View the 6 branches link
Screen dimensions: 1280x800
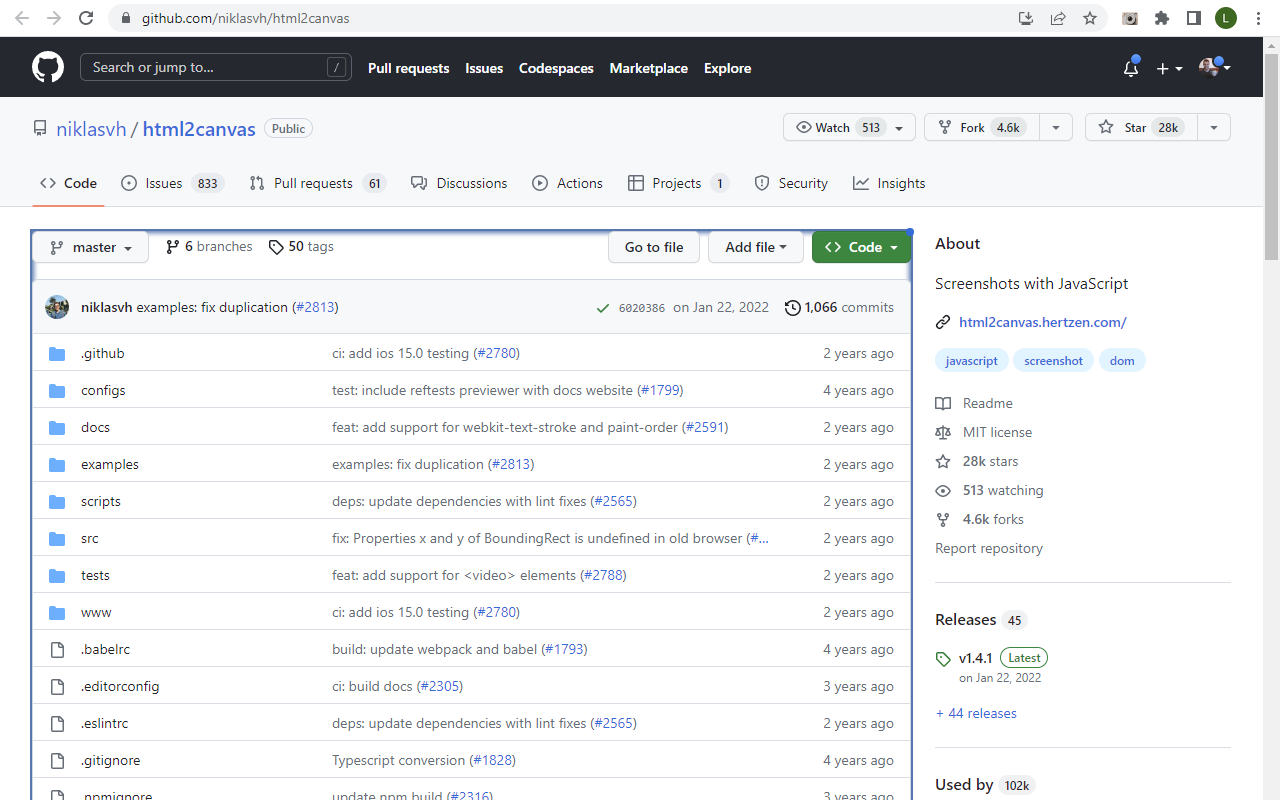[209, 246]
